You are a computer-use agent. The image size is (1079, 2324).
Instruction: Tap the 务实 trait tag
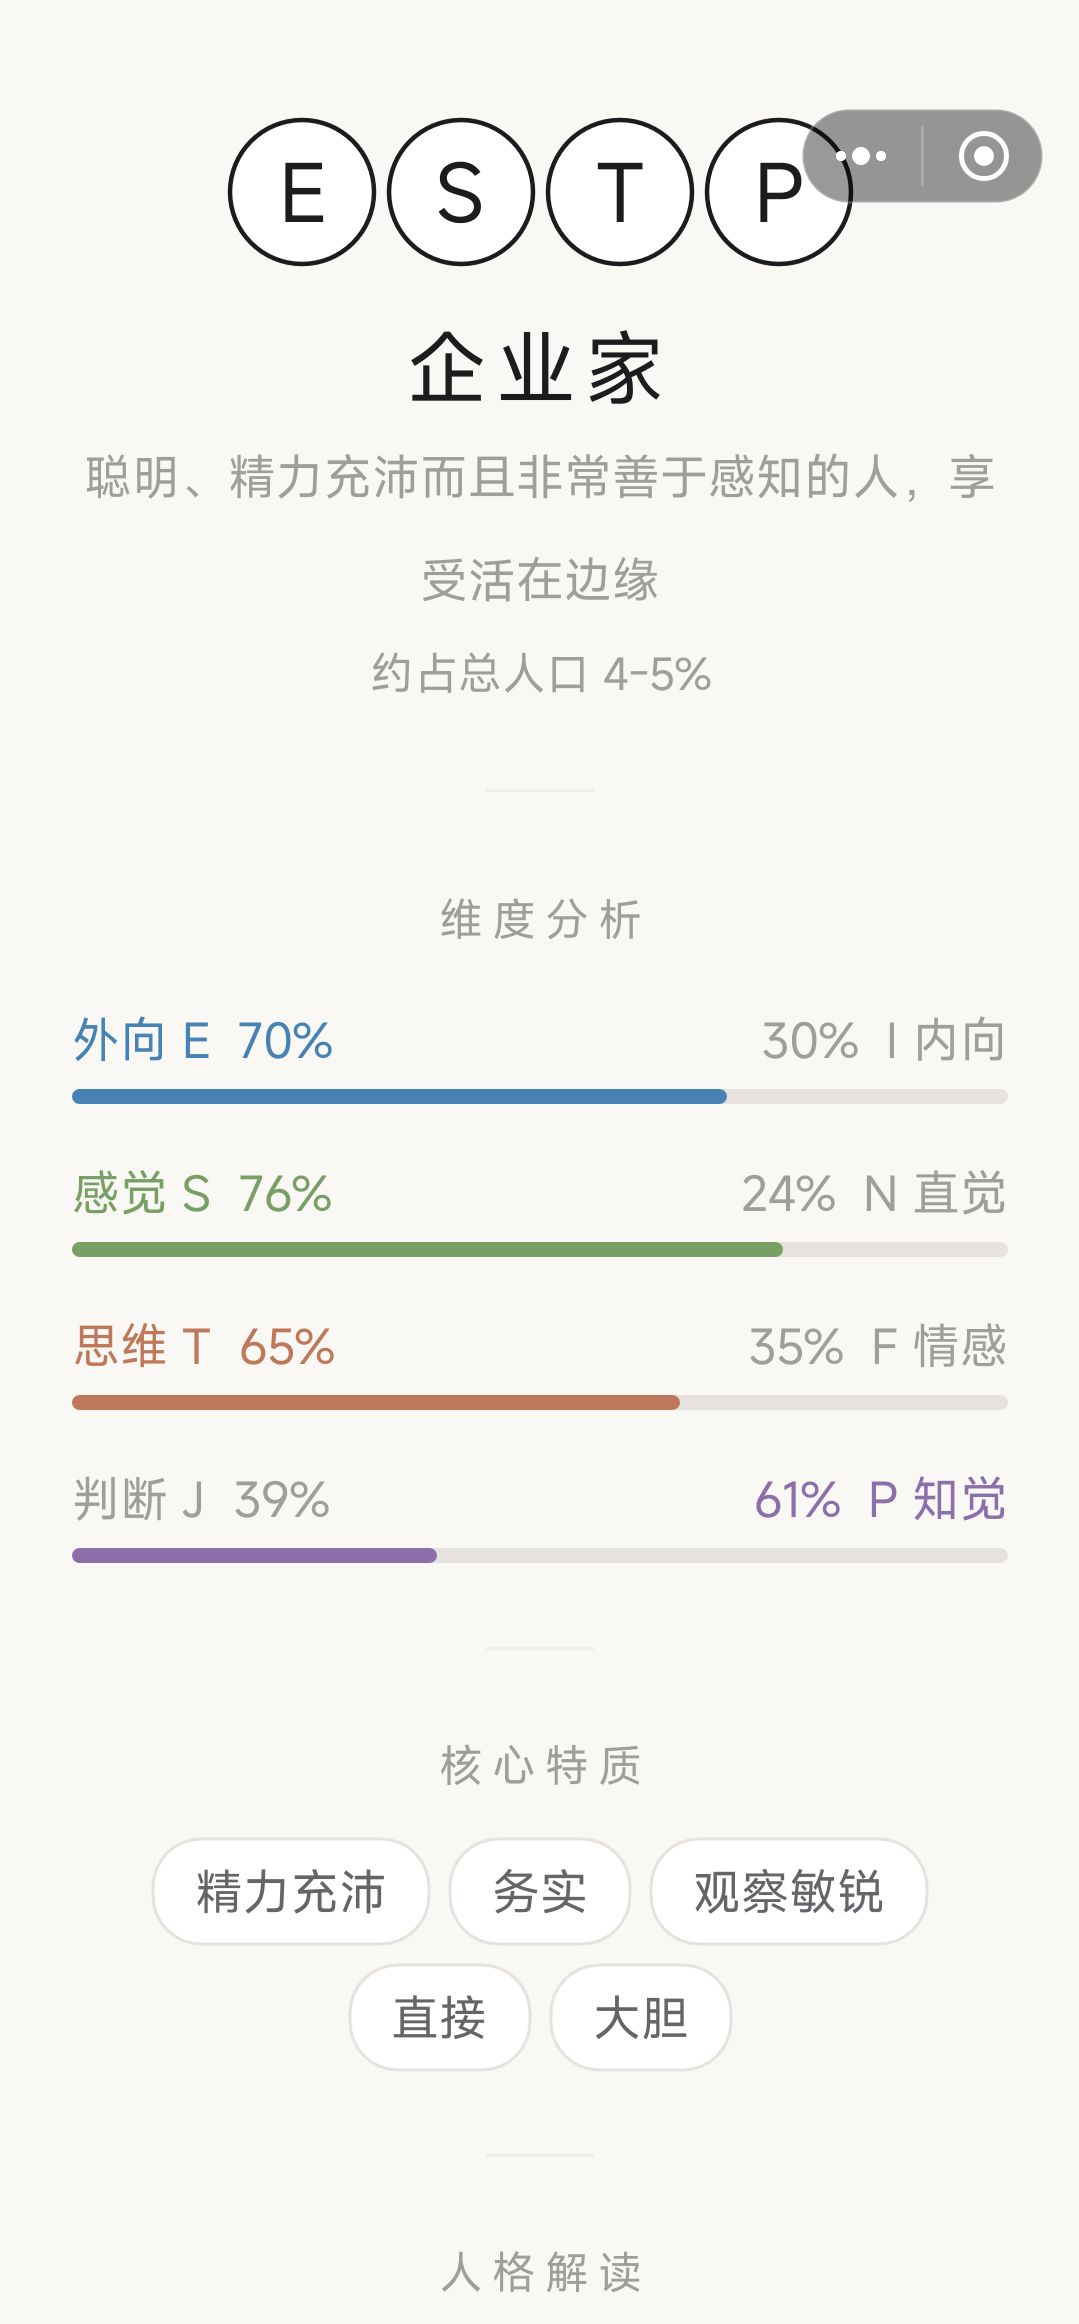point(540,1891)
